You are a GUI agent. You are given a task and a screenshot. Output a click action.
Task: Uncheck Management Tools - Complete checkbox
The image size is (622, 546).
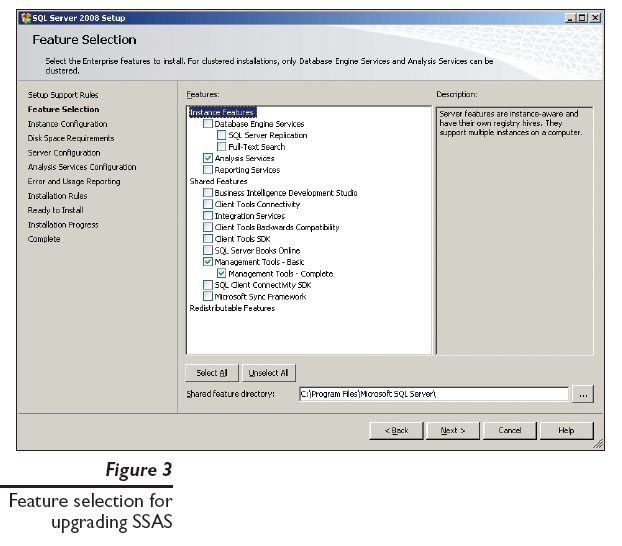221,273
